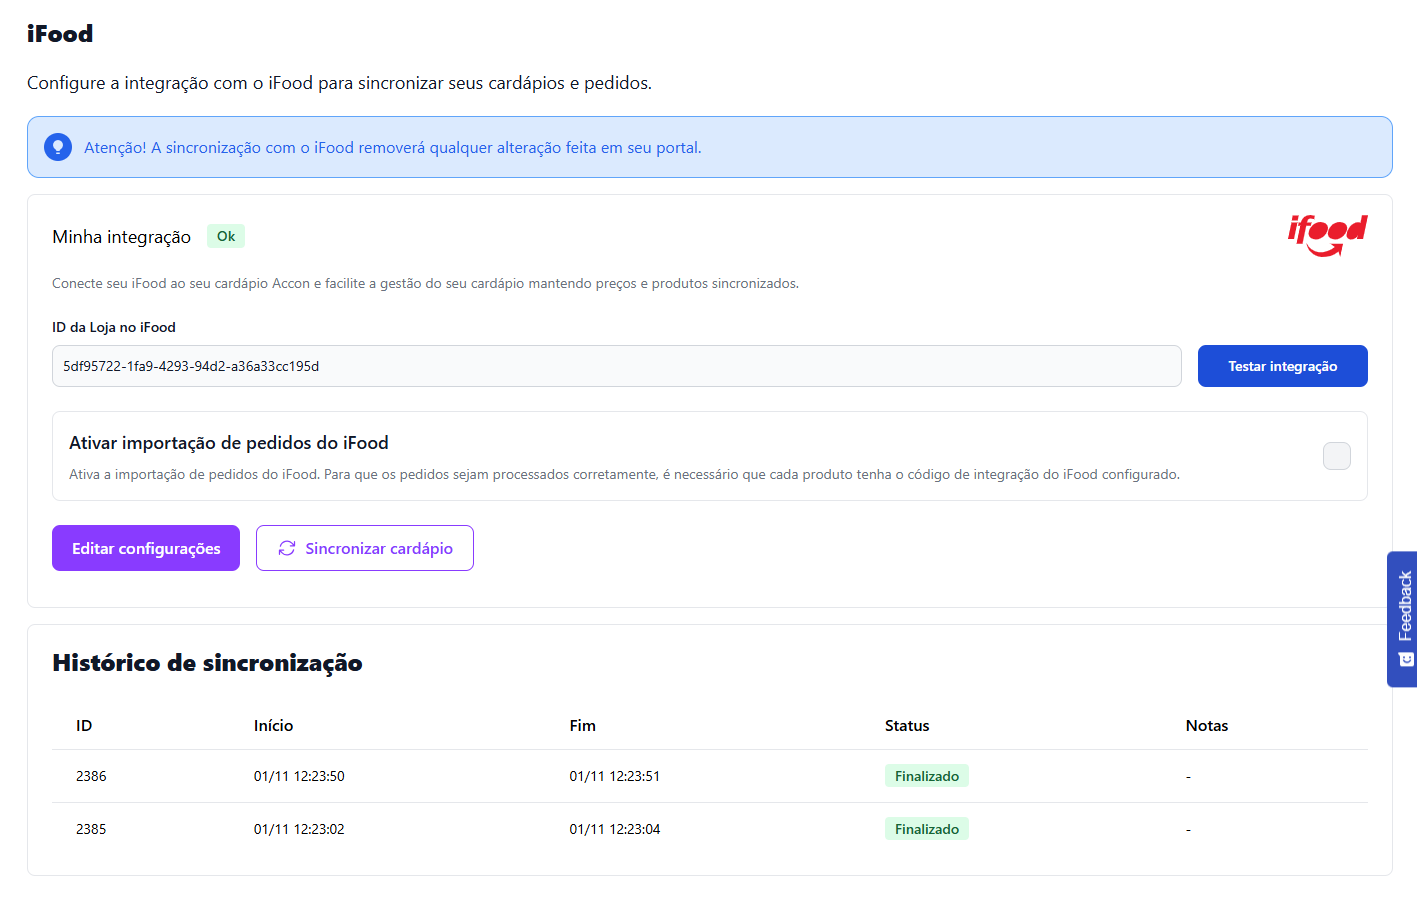1417x906 pixels.
Task: Click the lightbulb attention icon
Action: click(x=58, y=147)
